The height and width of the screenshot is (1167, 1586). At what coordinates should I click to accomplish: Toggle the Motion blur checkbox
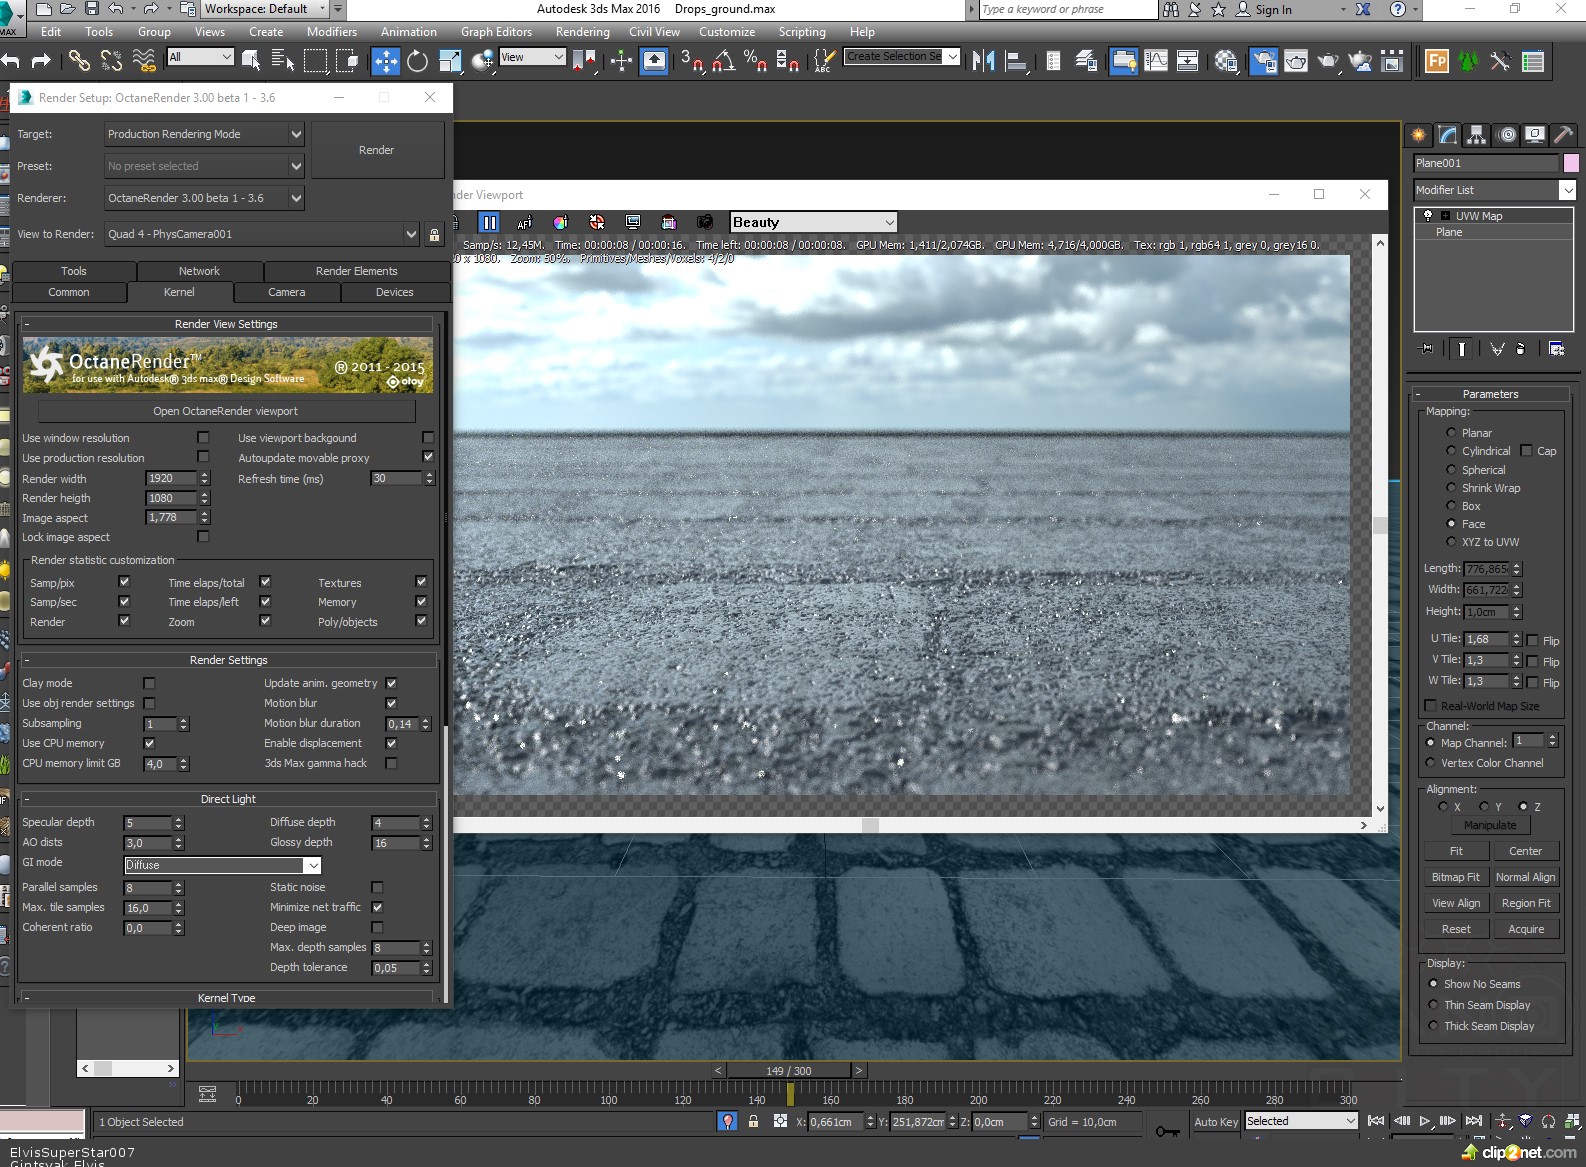[x=391, y=703]
